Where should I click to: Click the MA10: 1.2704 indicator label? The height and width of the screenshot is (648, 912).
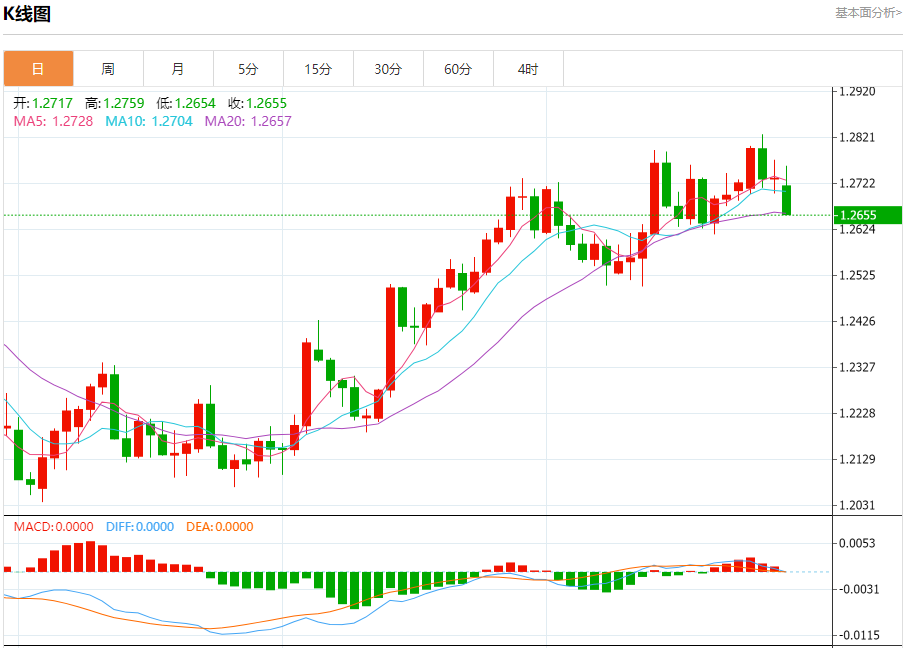pos(149,122)
